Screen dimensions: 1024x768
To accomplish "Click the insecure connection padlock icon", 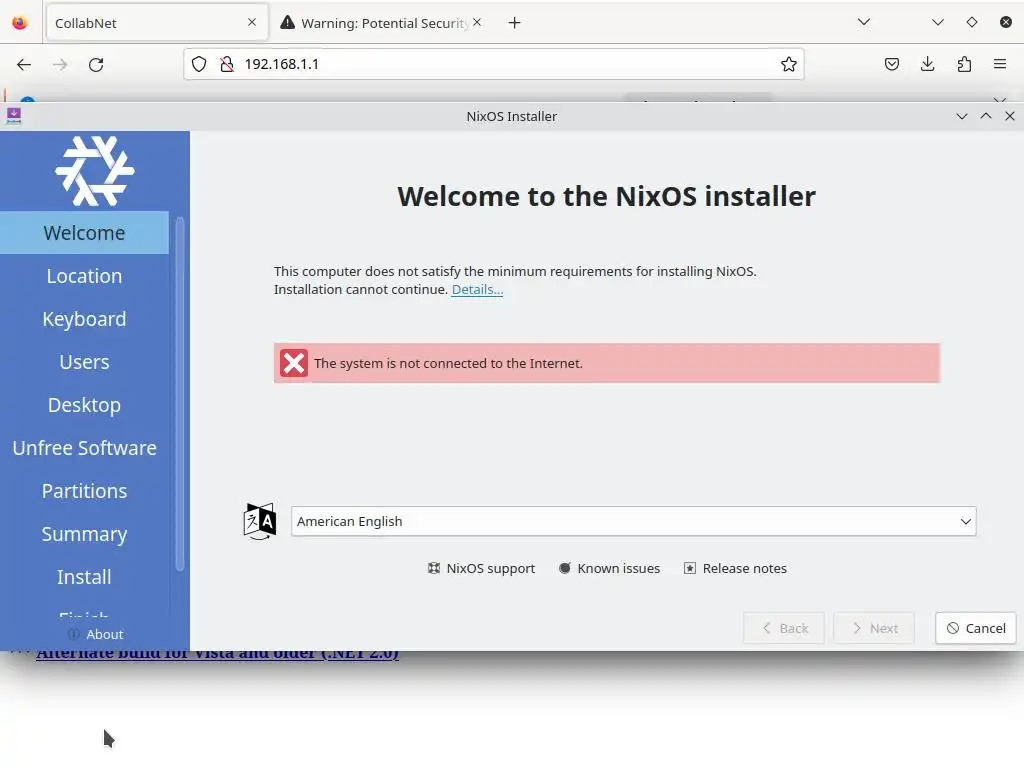I will click(x=227, y=64).
